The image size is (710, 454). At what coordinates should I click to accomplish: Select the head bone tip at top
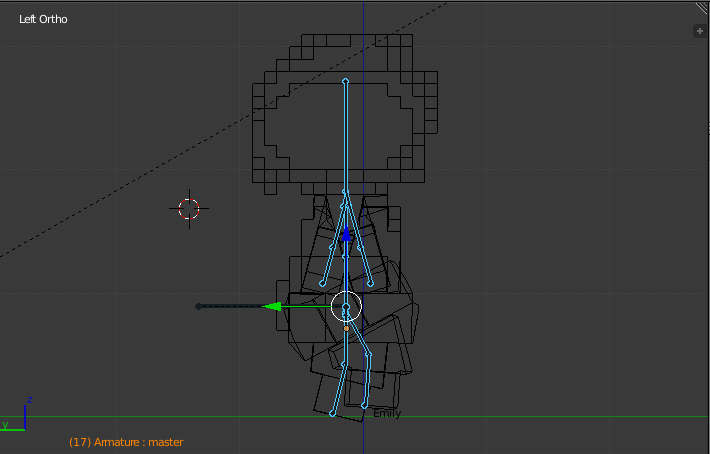345,81
